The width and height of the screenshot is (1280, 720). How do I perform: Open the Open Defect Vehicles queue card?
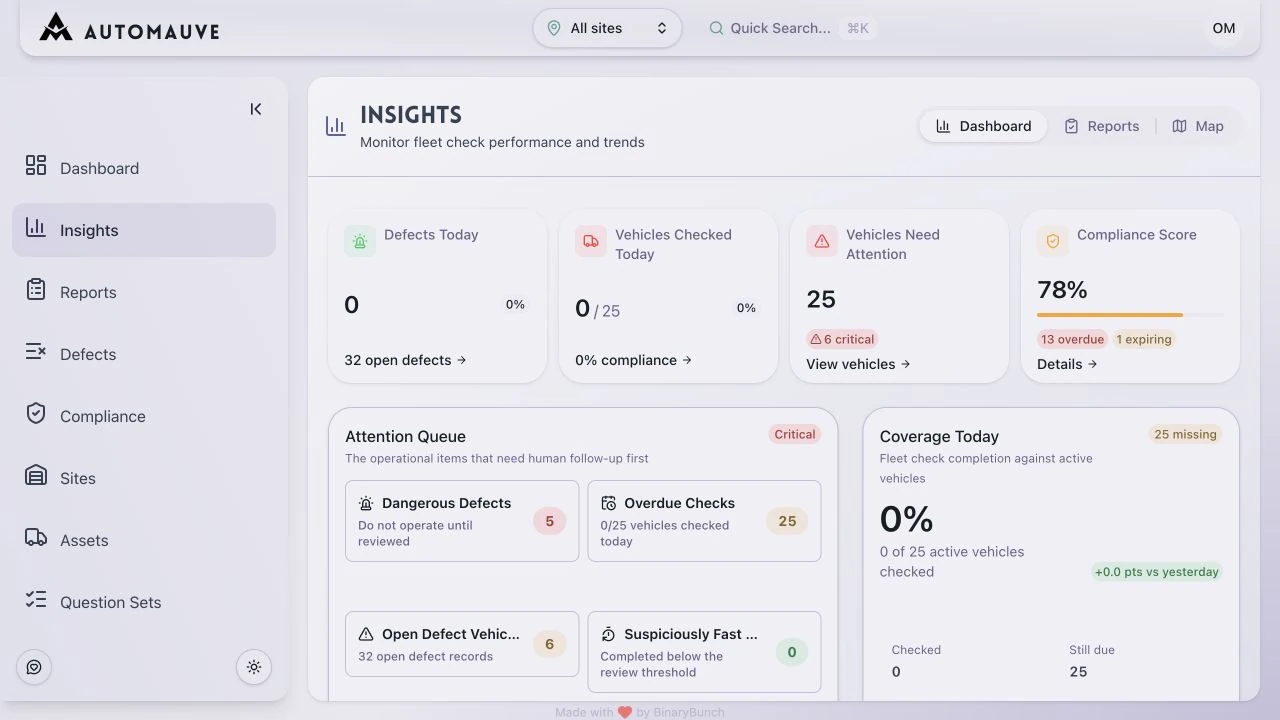pos(462,644)
